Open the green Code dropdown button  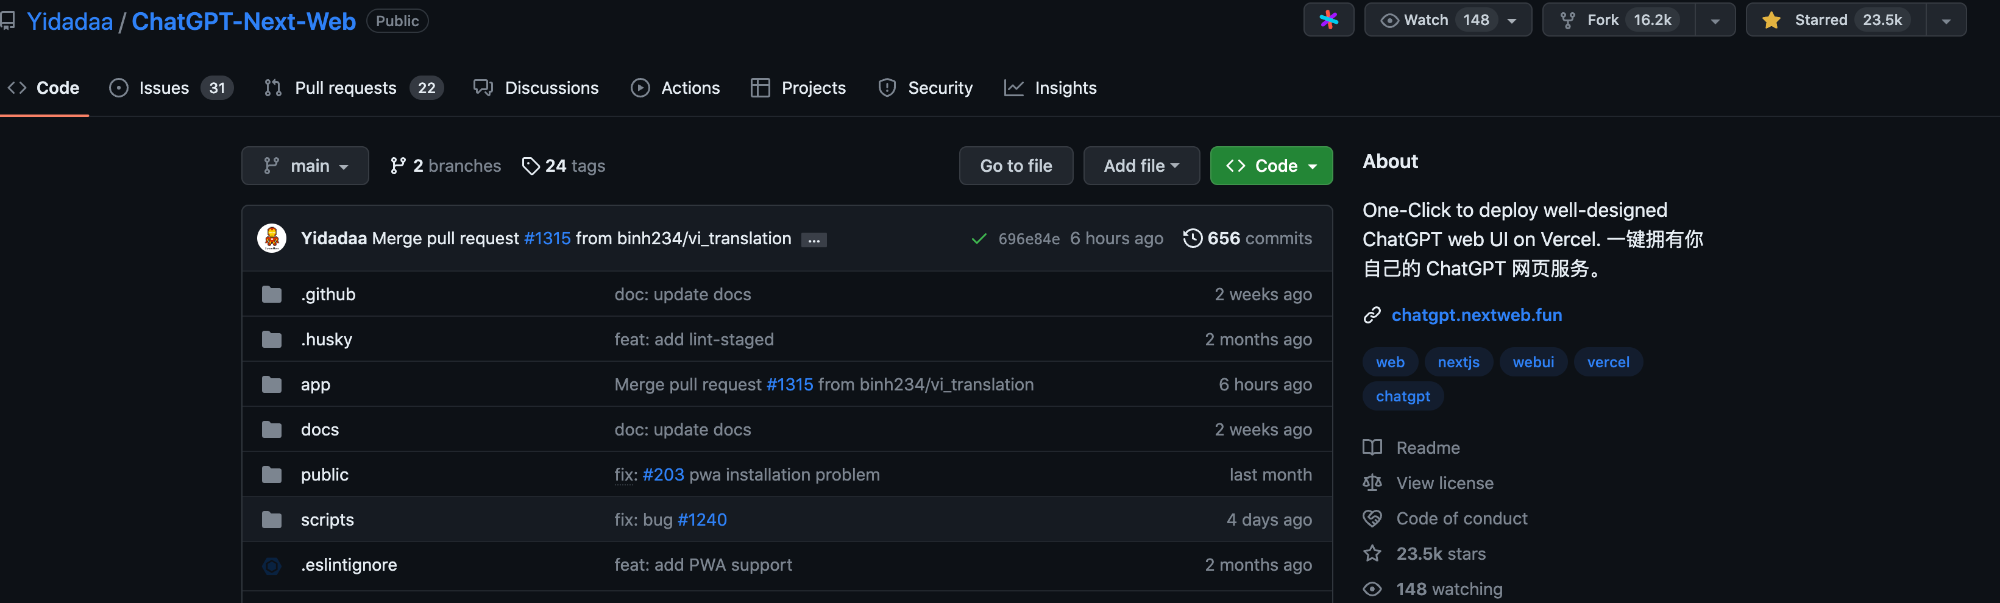[1271, 166]
